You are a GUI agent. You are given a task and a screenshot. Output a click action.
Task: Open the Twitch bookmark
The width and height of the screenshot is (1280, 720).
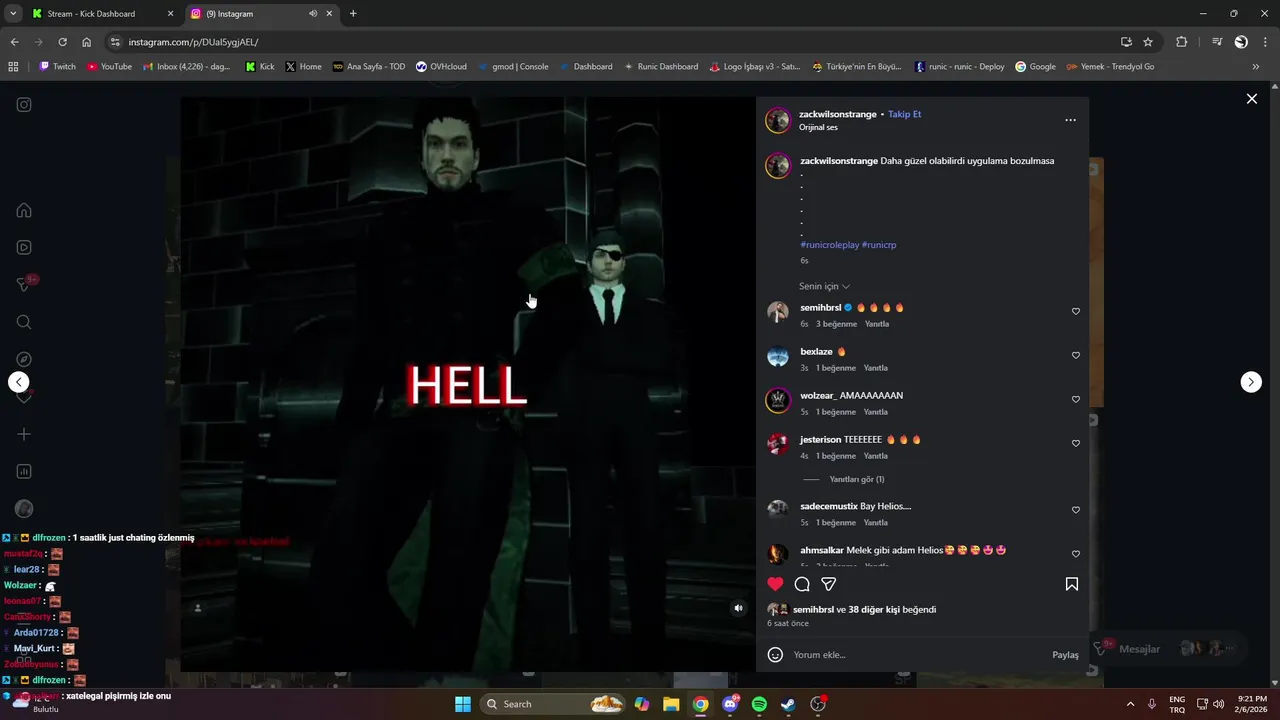pos(57,67)
